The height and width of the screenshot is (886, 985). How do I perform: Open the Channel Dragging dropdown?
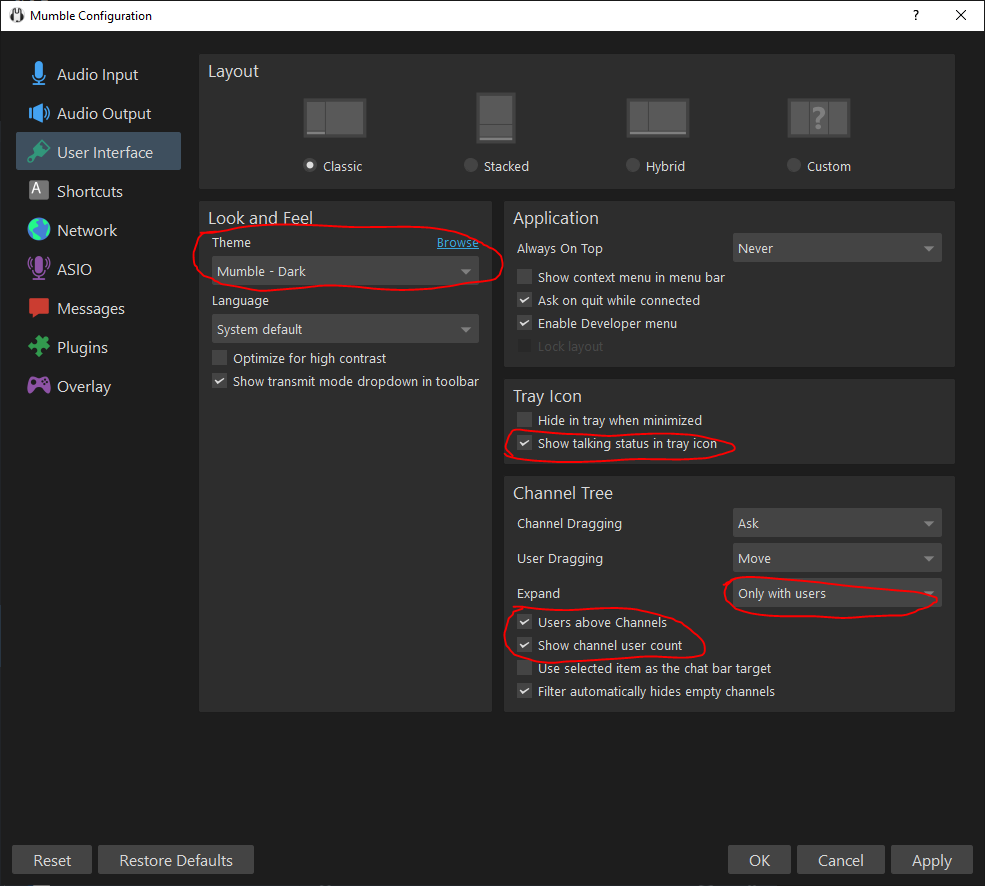tap(836, 523)
